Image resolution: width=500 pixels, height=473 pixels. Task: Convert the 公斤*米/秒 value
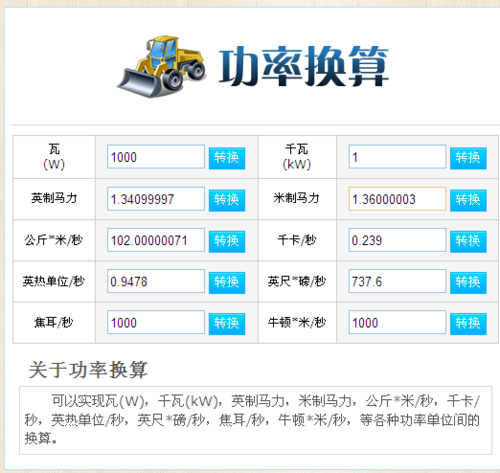click(x=227, y=241)
